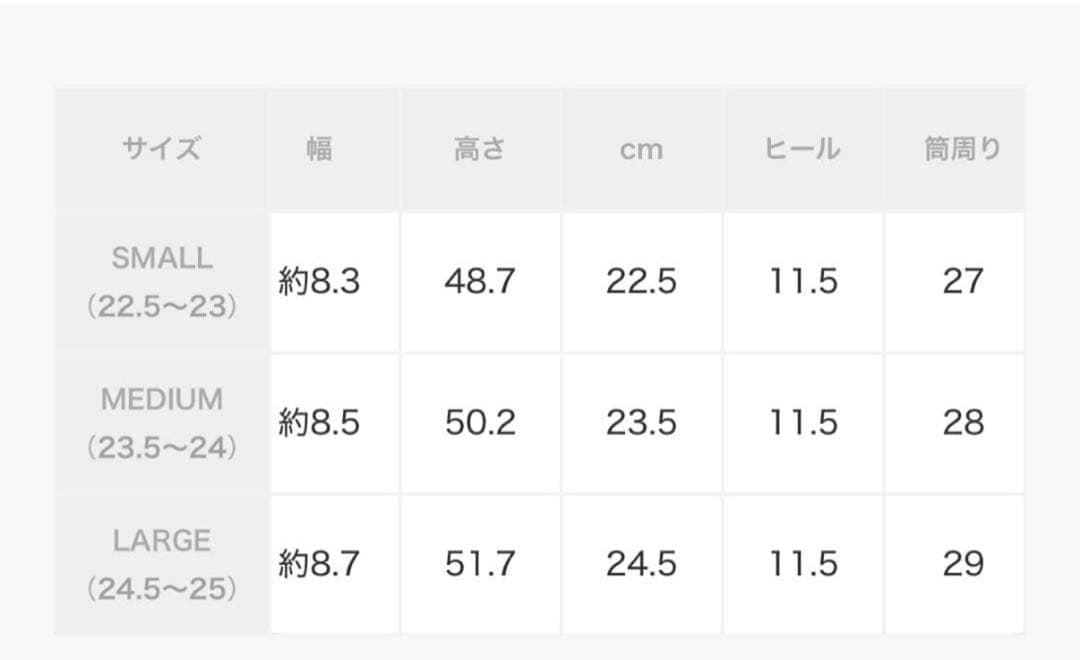The width and height of the screenshot is (1080, 660).
Task: Select the 51.7 height value
Action: [x=480, y=565]
